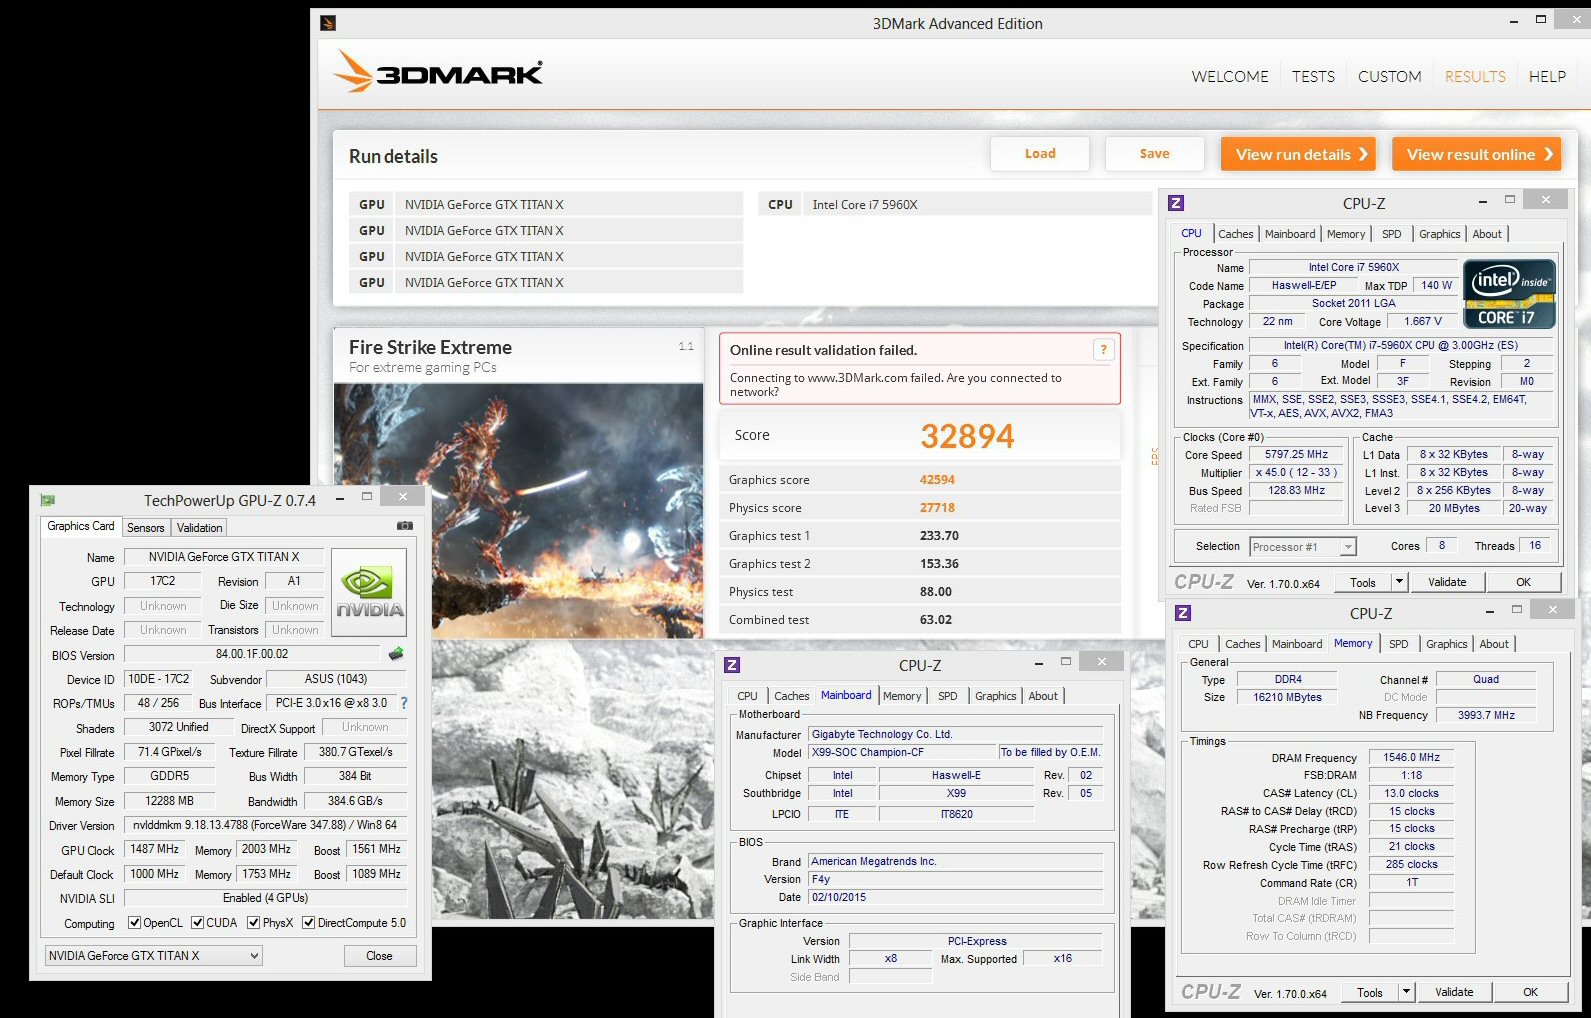
Task: Switch to Validation tab in GPU-Z
Action: [x=200, y=528]
